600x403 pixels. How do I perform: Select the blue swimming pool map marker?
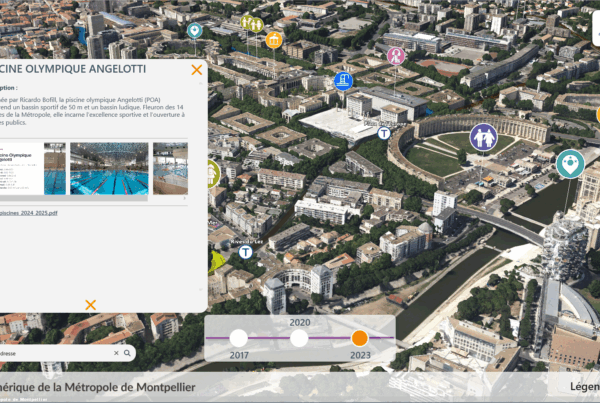(x=344, y=80)
